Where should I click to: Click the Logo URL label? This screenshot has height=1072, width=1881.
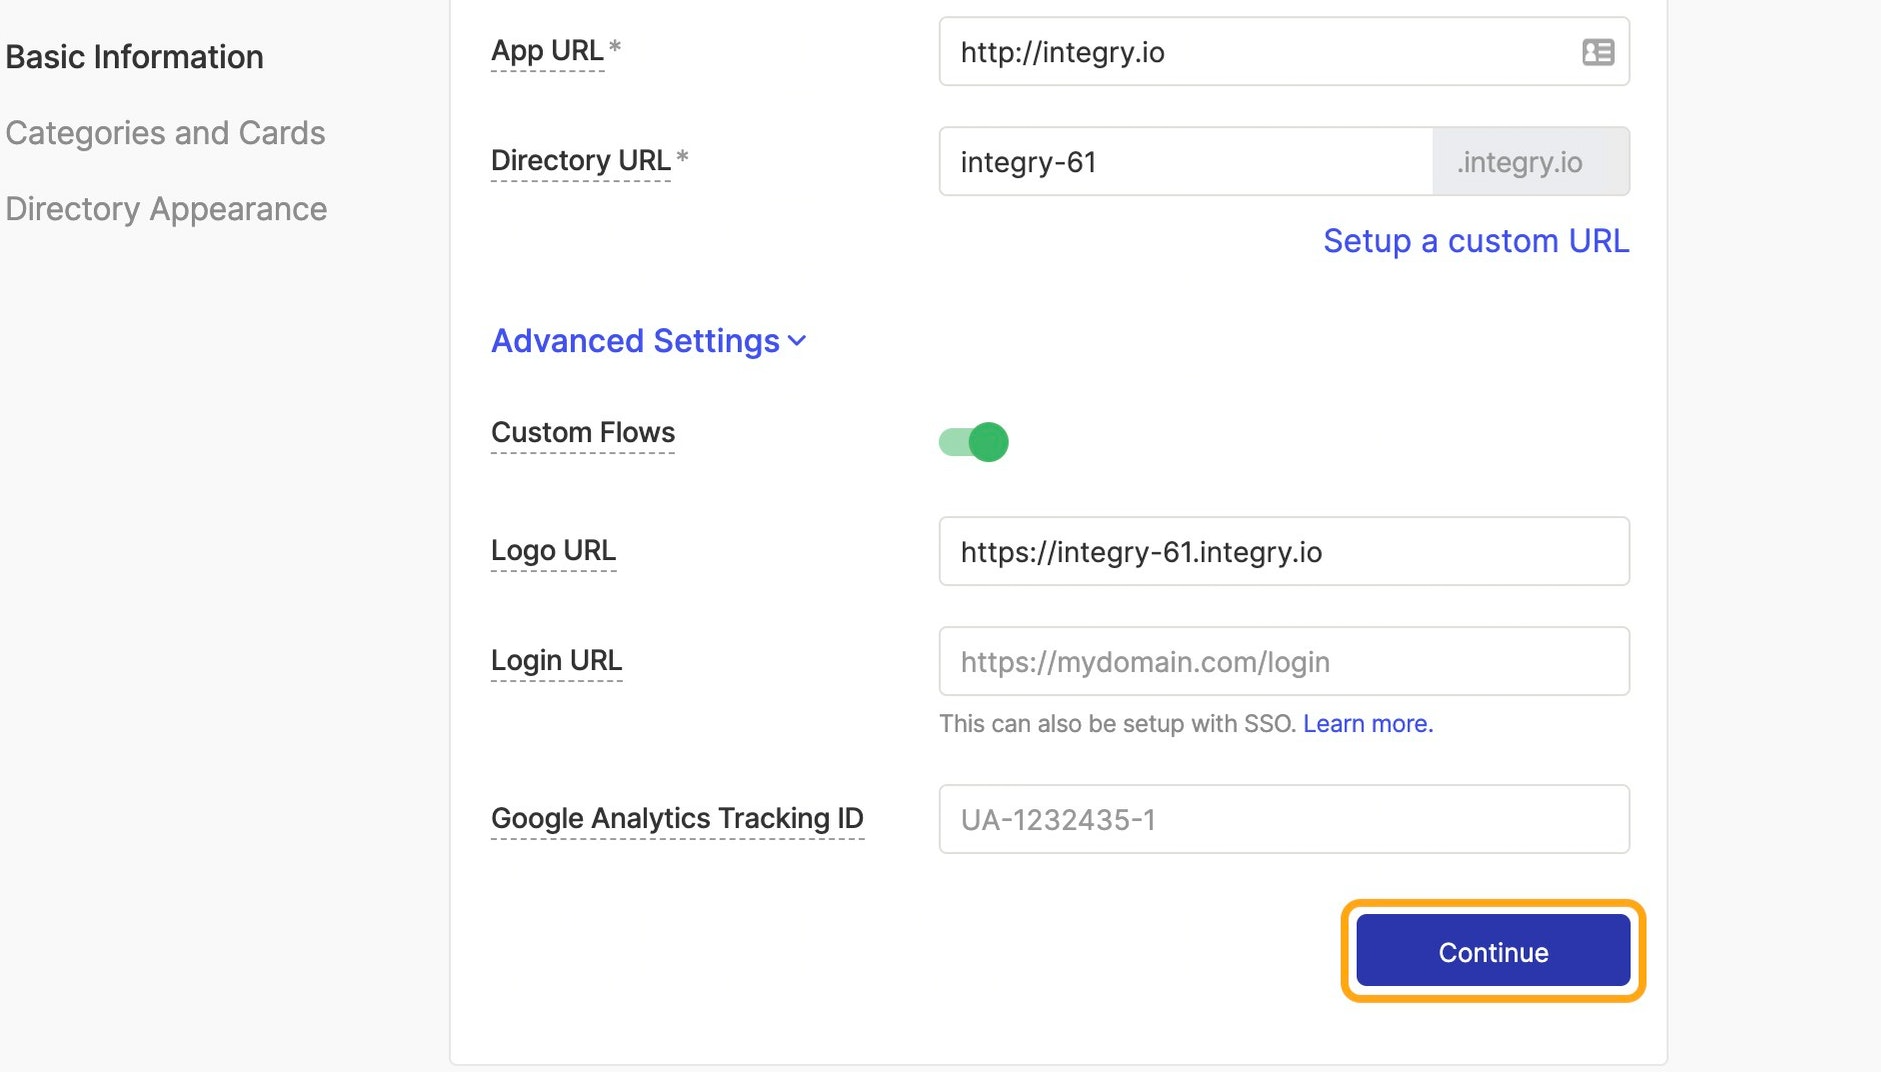(x=553, y=550)
